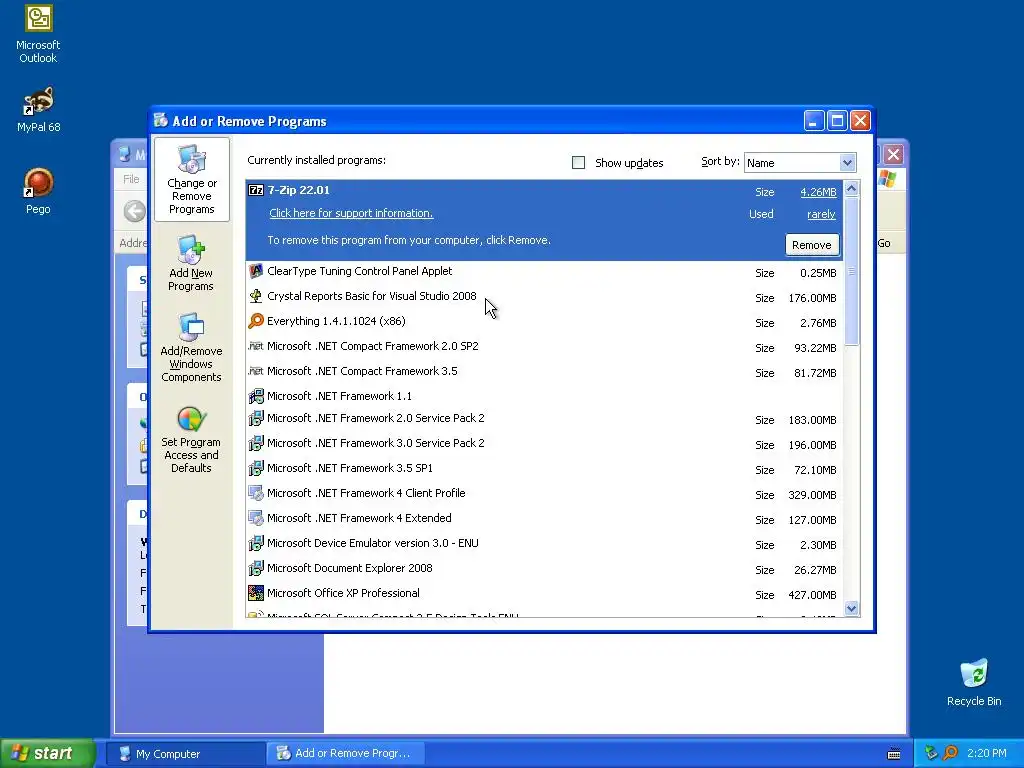
Task: Open the Start menu
Action: pos(47,753)
